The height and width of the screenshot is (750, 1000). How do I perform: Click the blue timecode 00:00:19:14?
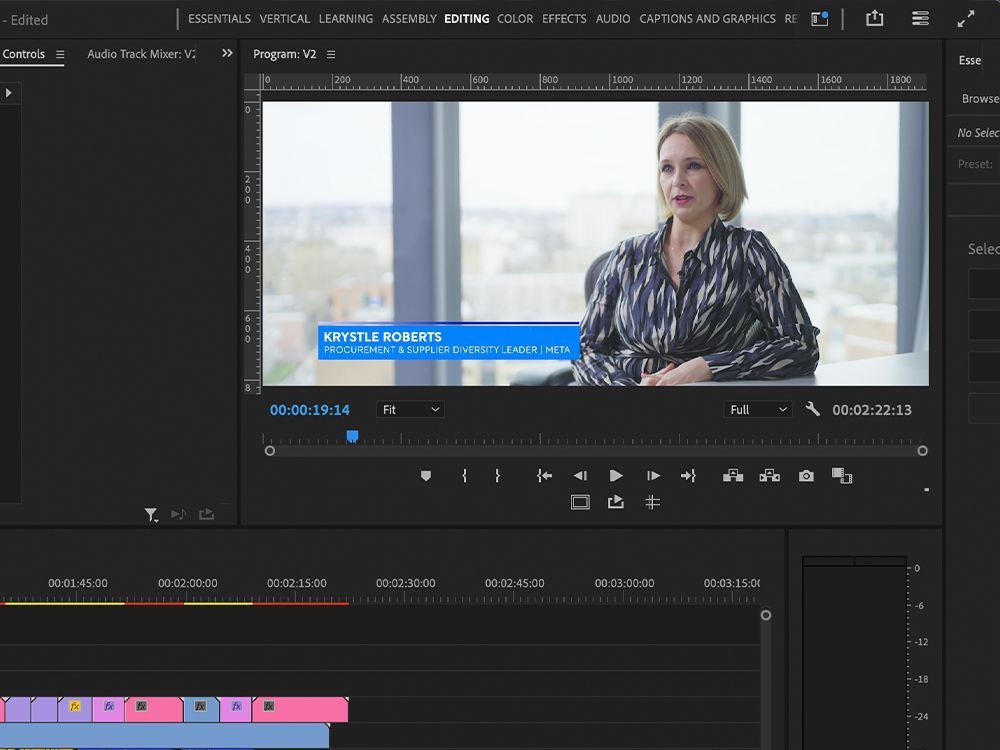coord(309,410)
